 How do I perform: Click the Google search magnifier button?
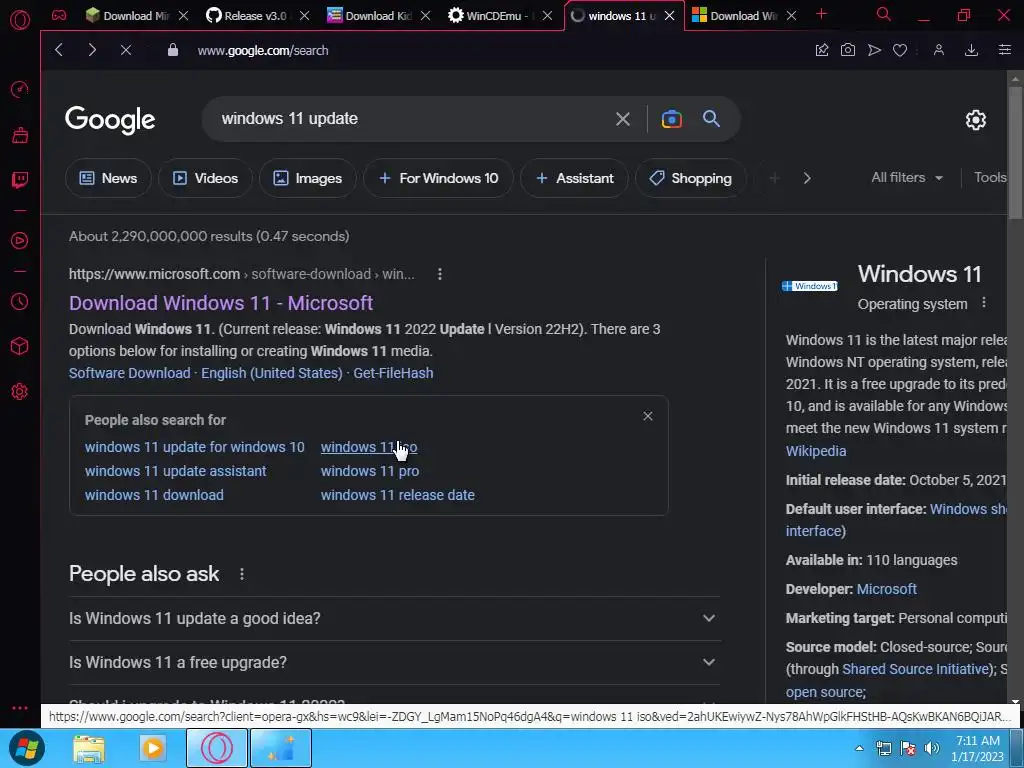(711, 119)
